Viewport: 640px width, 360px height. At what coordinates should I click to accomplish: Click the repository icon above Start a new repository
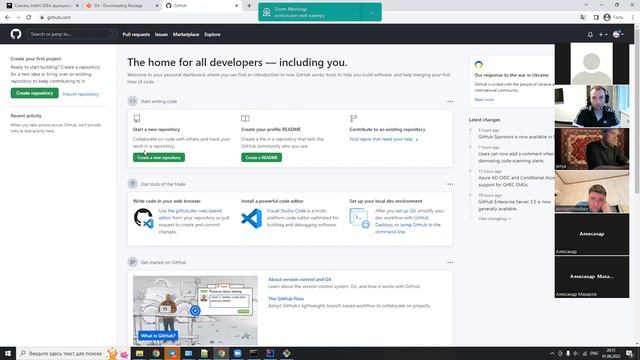coord(137,118)
